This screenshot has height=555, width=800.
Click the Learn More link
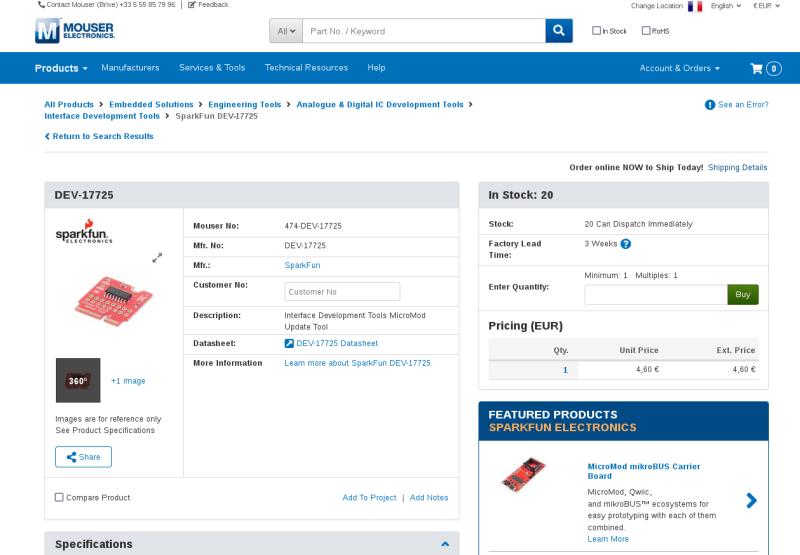(608, 539)
